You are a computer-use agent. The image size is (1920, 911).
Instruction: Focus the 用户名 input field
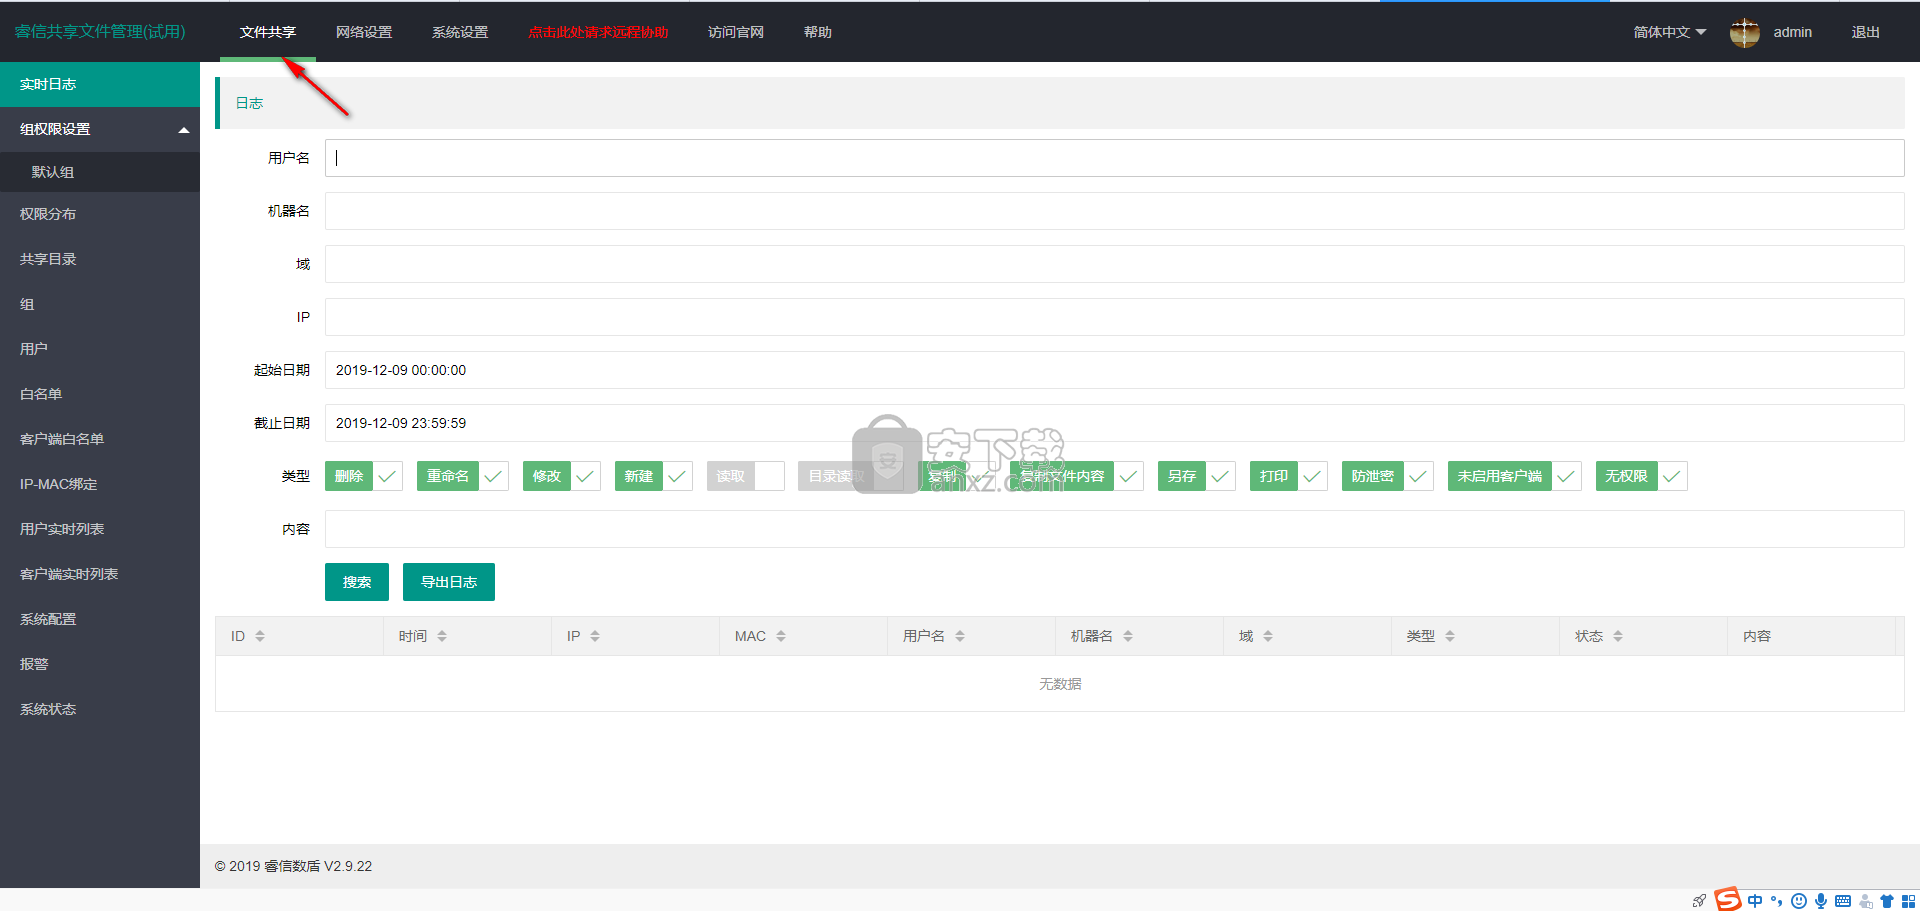pyautogui.click(x=1114, y=158)
